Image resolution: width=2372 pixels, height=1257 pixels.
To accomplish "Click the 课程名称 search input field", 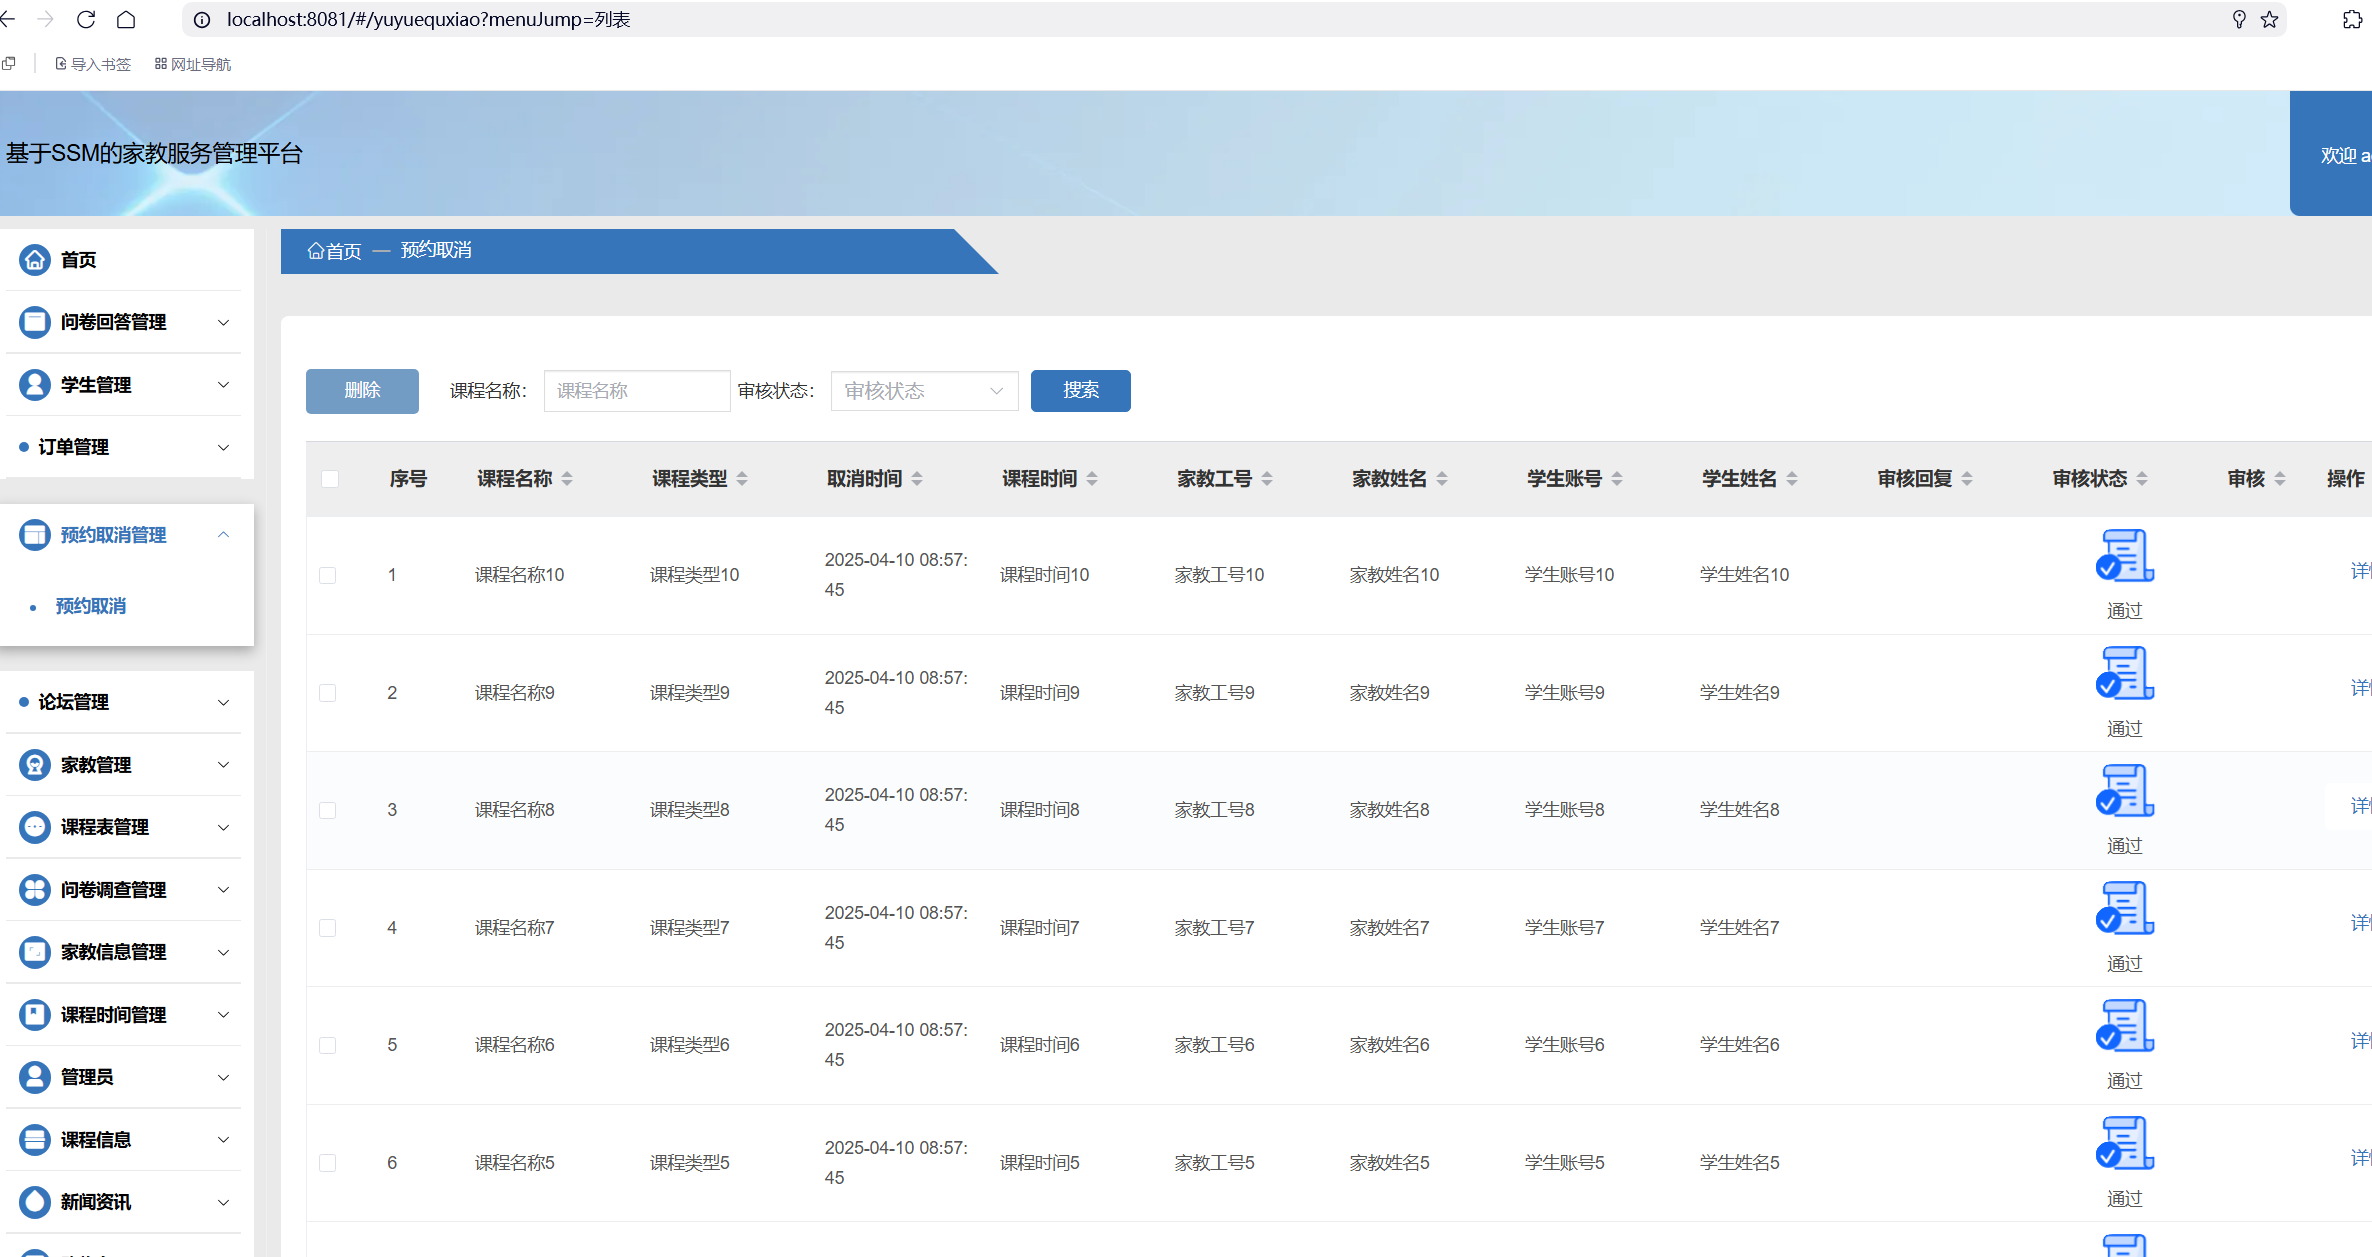I will [x=636, y=391].
